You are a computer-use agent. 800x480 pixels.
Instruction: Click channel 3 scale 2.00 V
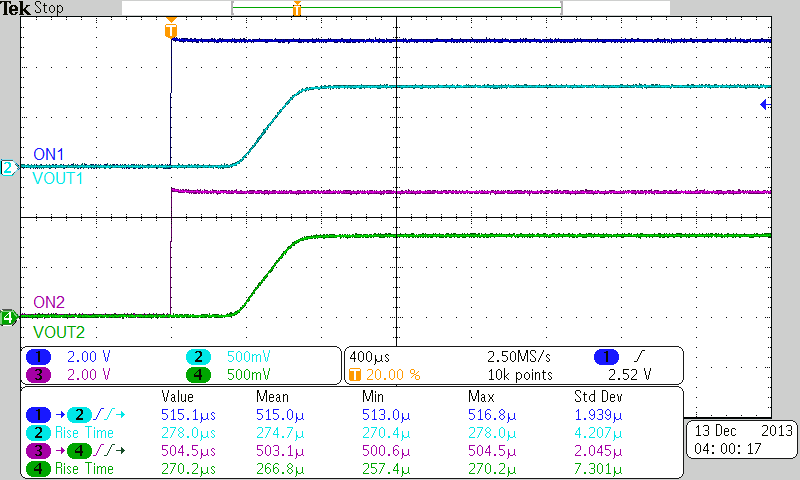click(x=89, y=375)
